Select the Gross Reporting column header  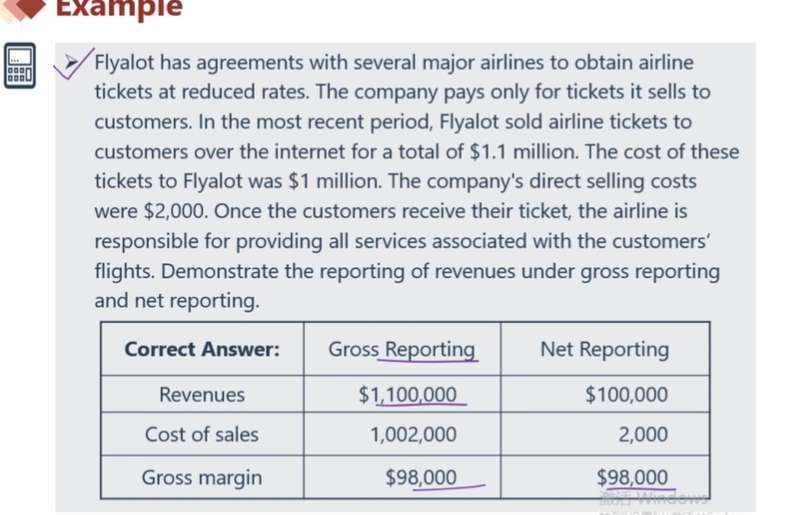[402, 349]
